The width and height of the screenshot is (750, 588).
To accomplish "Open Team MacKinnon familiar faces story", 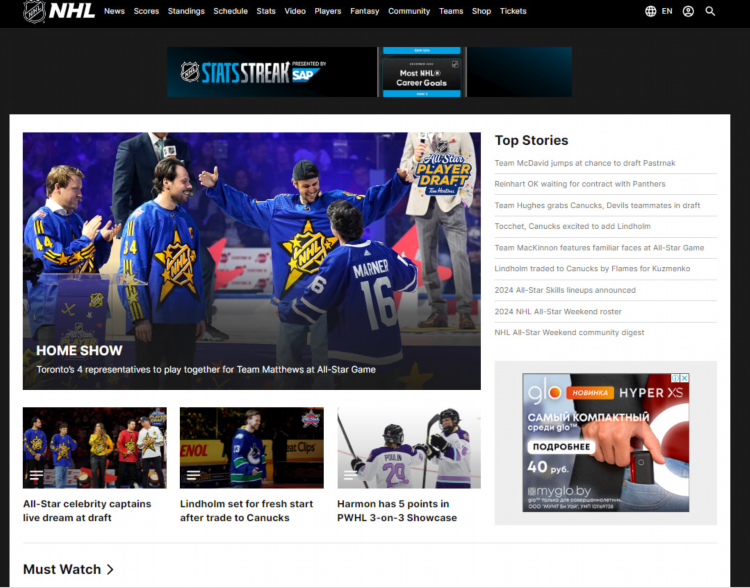I will [599, 248].
